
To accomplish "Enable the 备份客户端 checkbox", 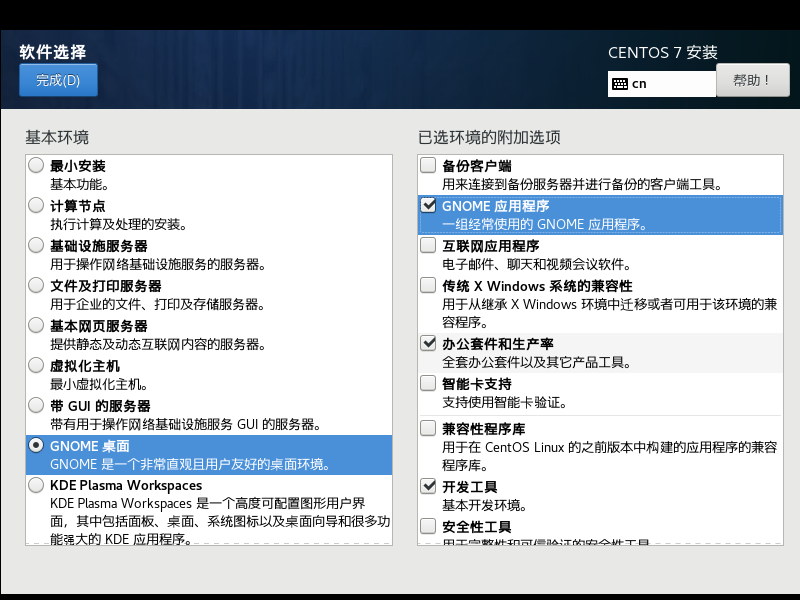I will point(428,165).
